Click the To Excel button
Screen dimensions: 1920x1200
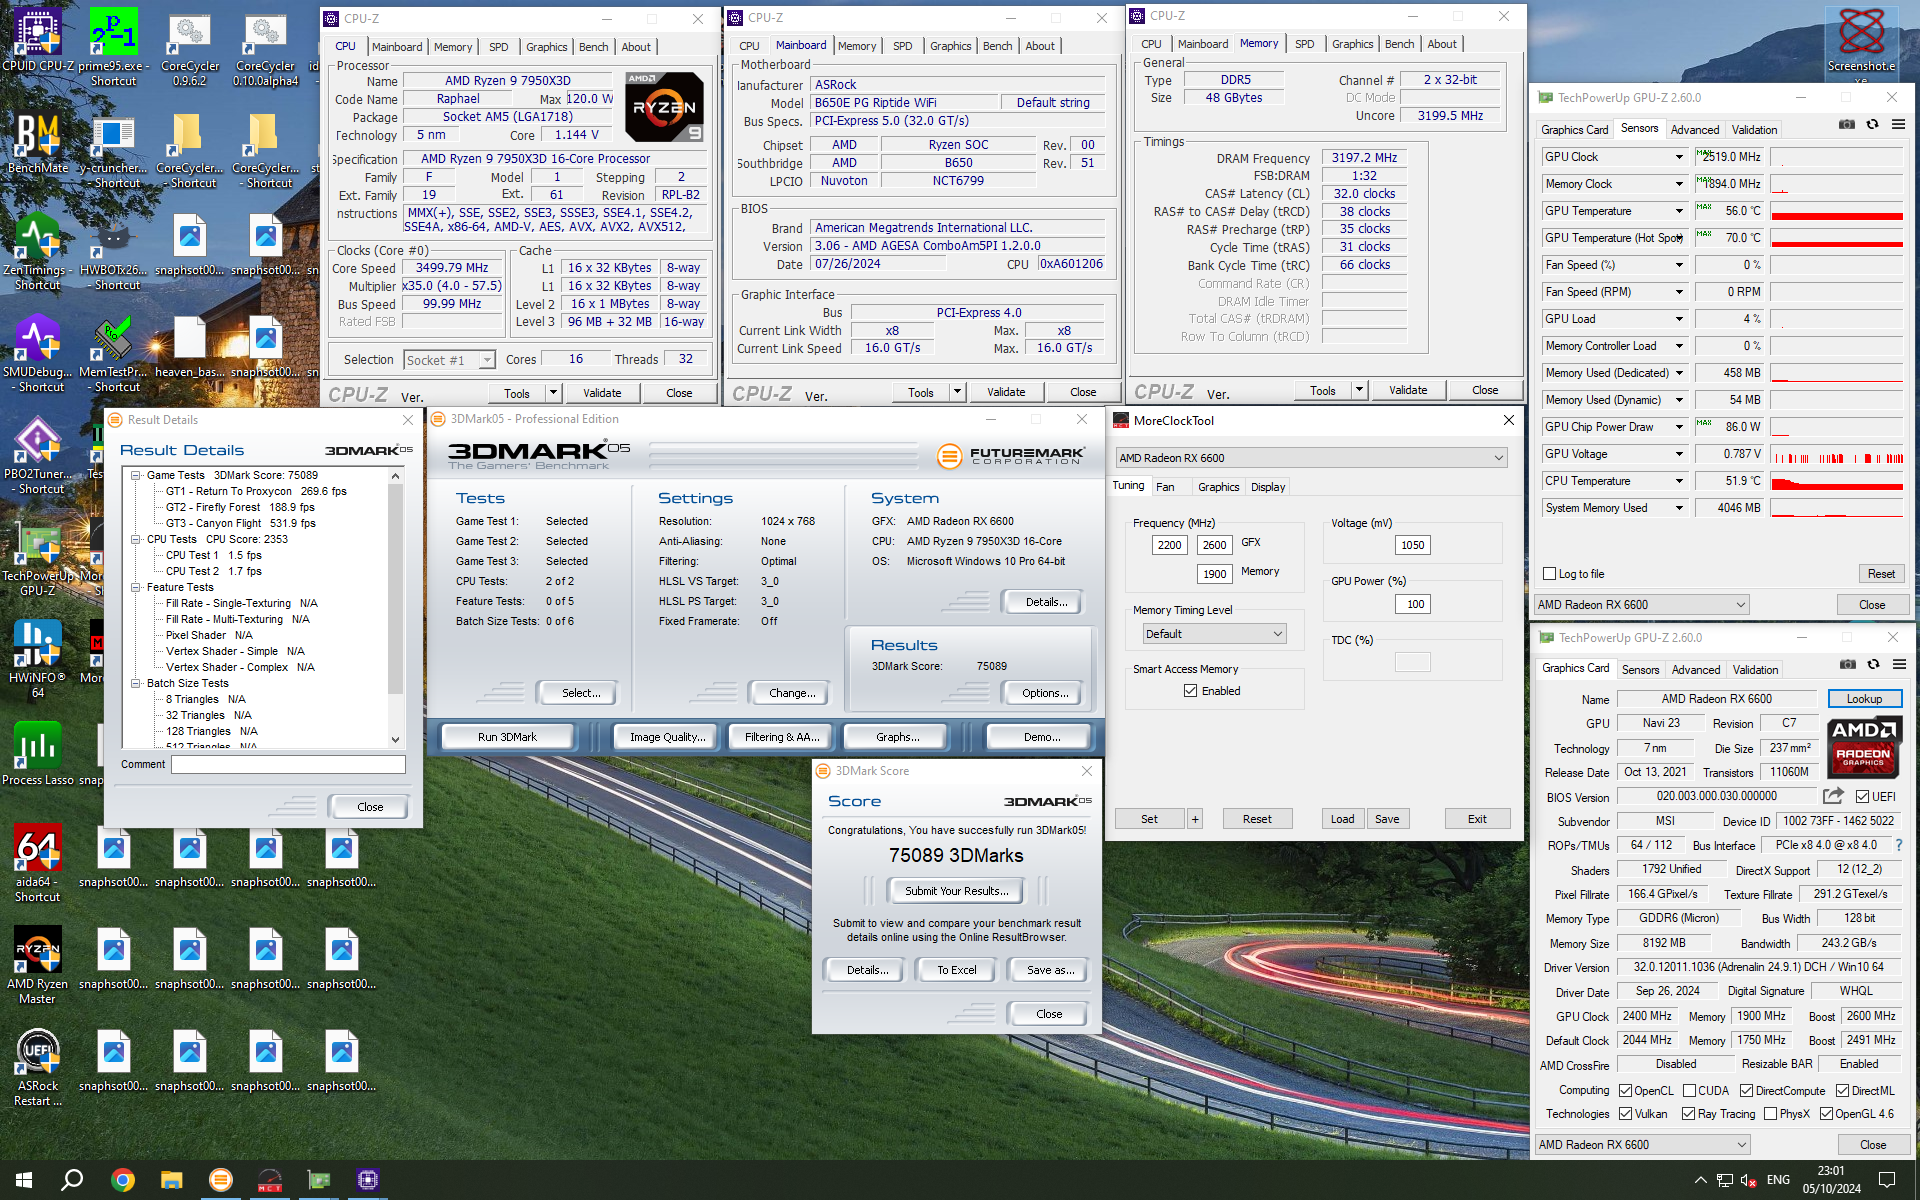coord(956,970)
